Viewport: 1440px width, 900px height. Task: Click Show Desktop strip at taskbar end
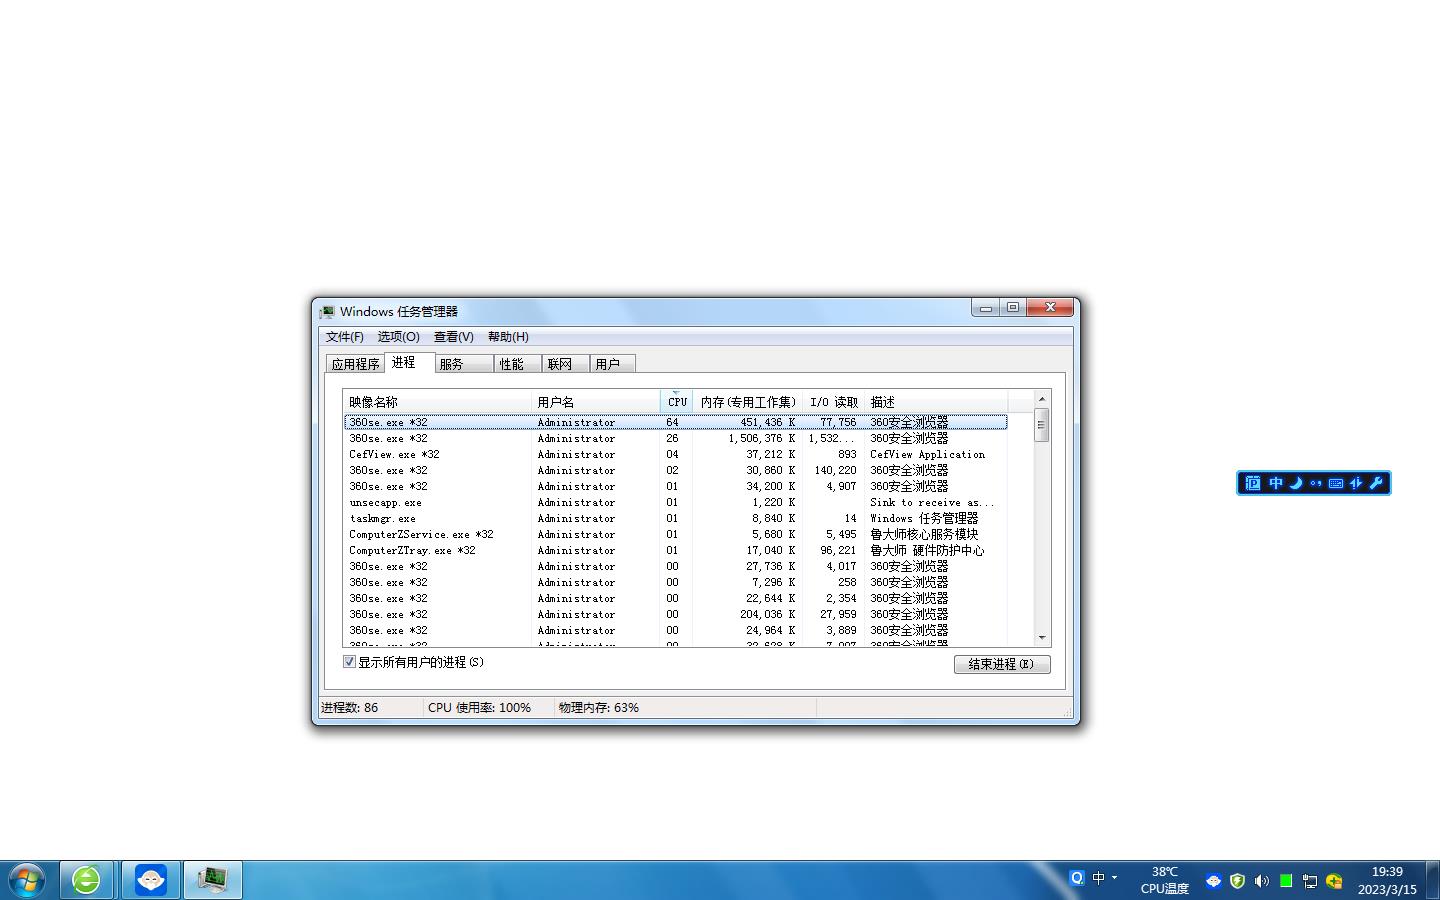[1432, 880]
